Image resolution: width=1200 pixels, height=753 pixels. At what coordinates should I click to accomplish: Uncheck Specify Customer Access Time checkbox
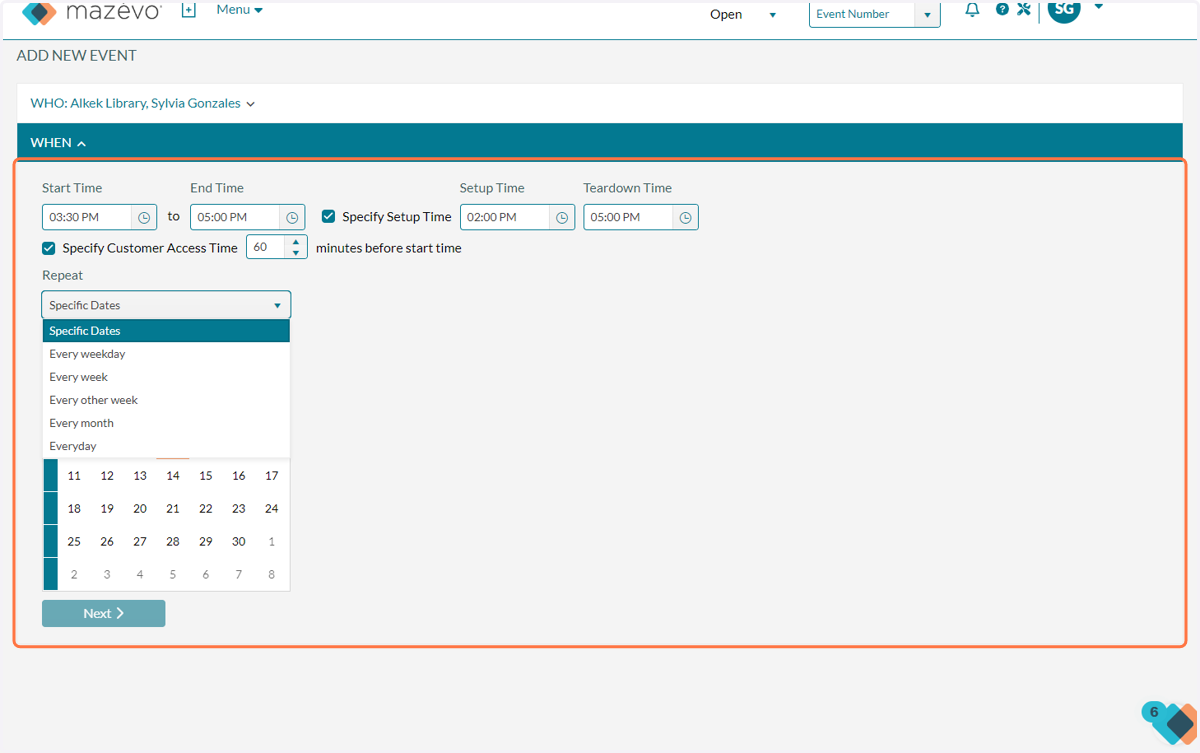(48, 248)
